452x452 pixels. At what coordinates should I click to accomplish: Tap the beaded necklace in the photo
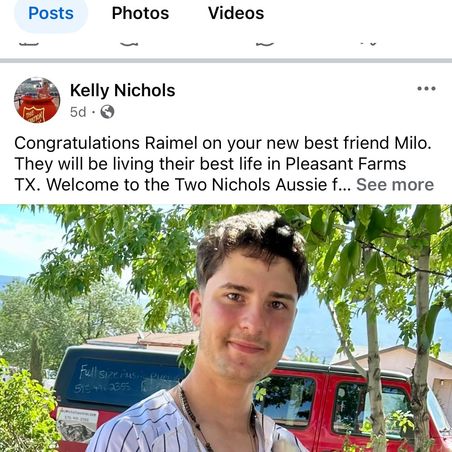click(195, 420)
